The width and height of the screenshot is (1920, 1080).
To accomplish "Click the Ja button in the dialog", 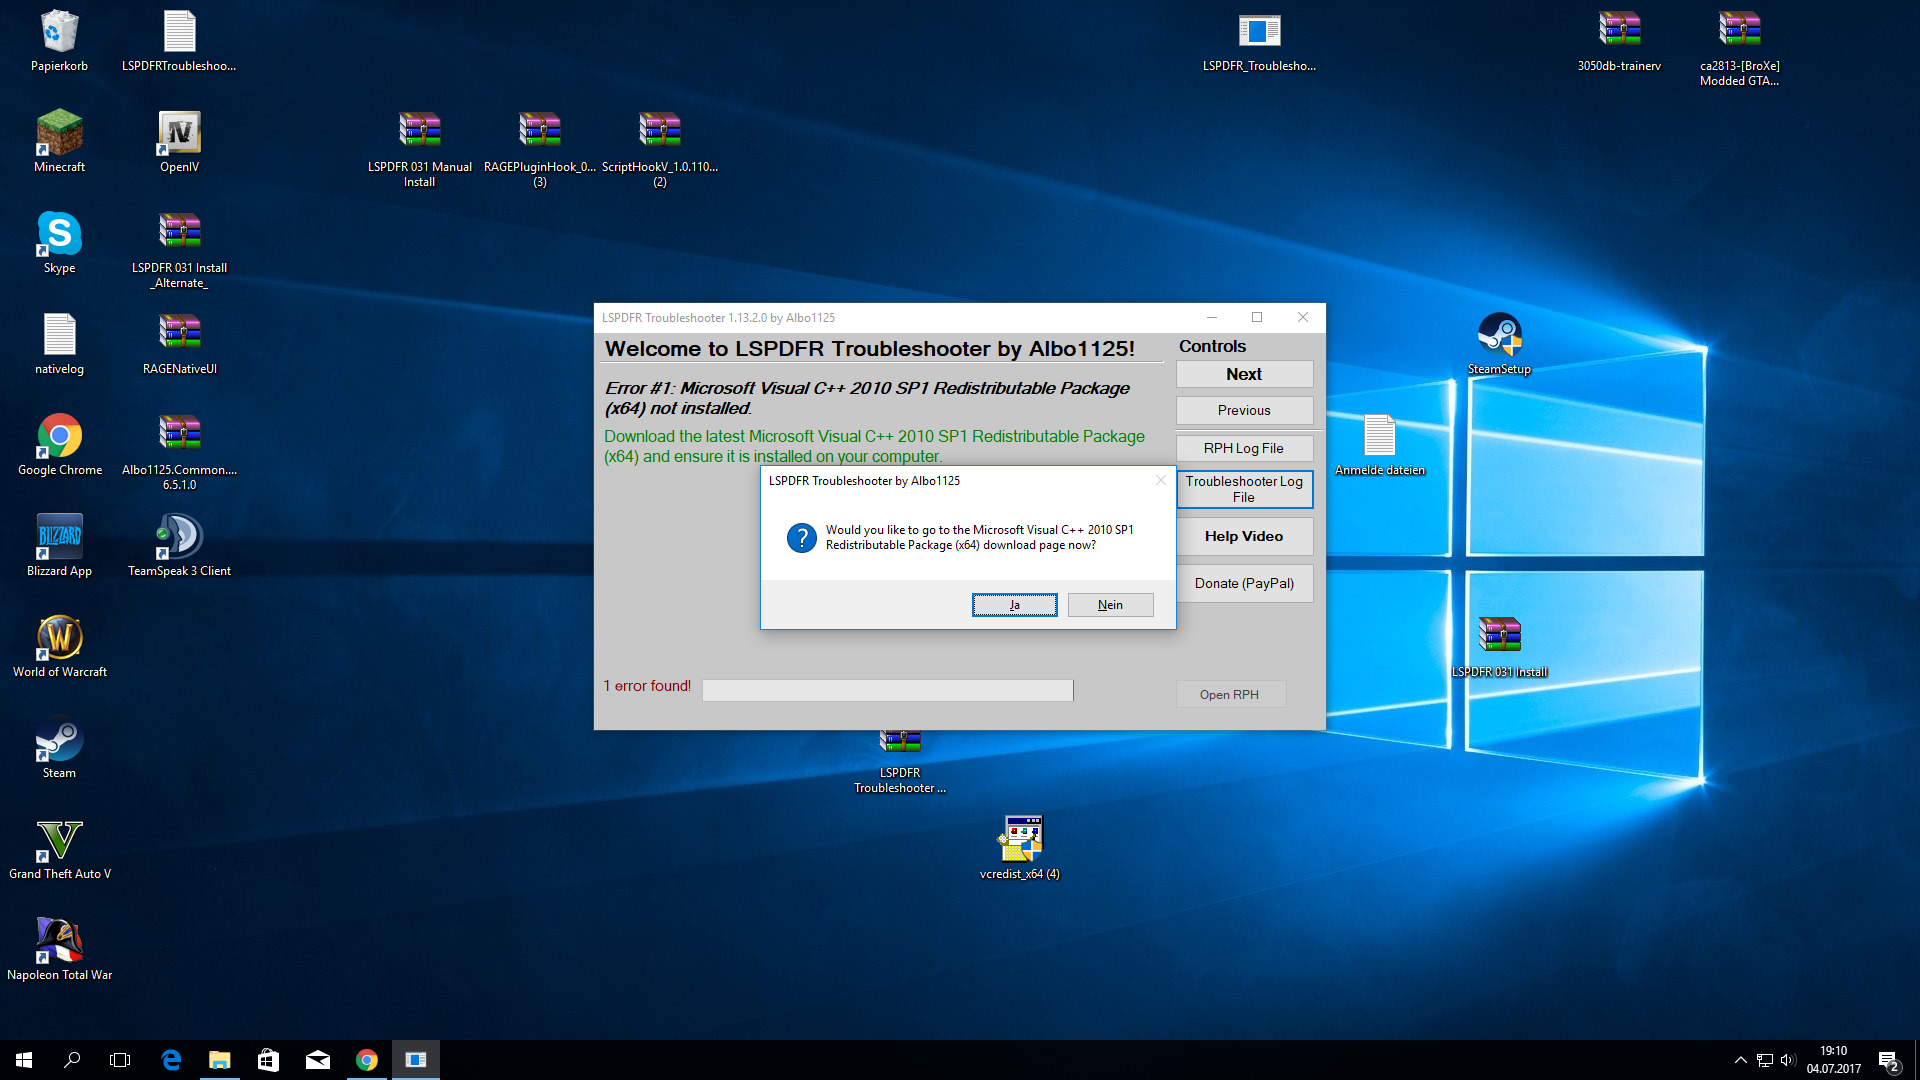I will tap(1014, 605).
